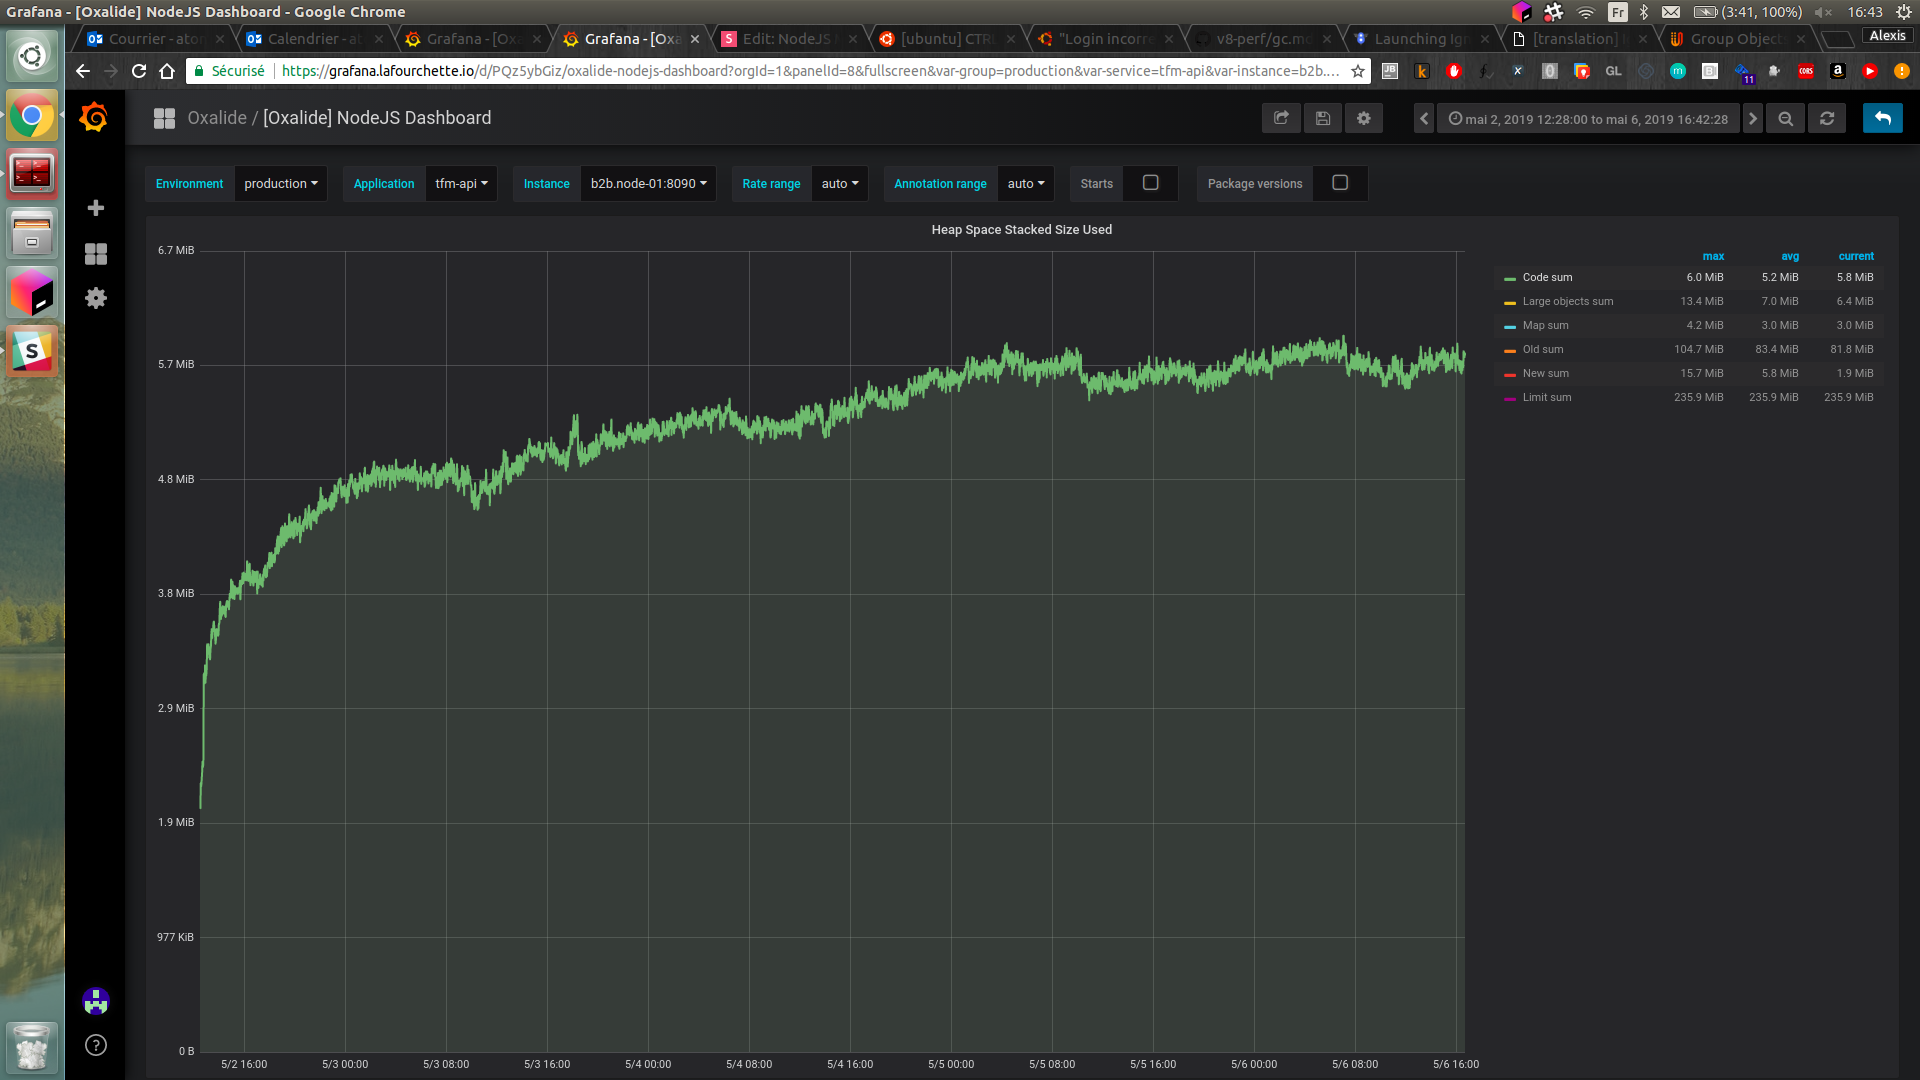The image size is (1920, 1080).
Task: Switch to the Edit: NodeJS browser tab
Action: (x=786, y=39)
